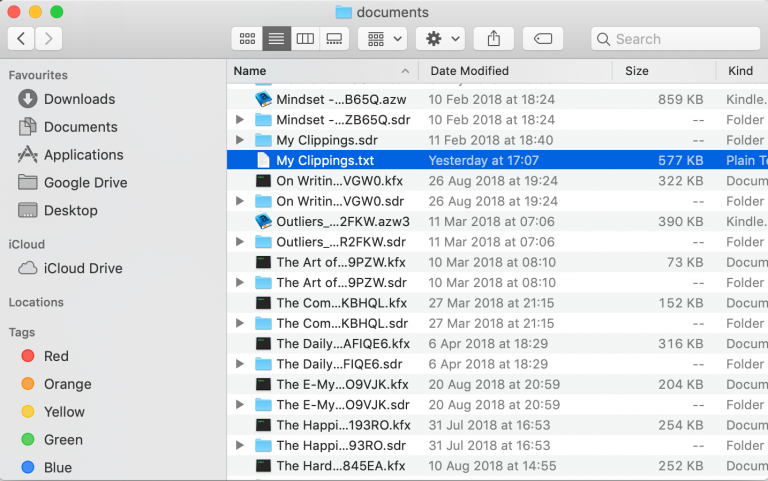Expand the Outliers_...R2FKW.sdr folder
768x481 pixels.
coord(240,241)
